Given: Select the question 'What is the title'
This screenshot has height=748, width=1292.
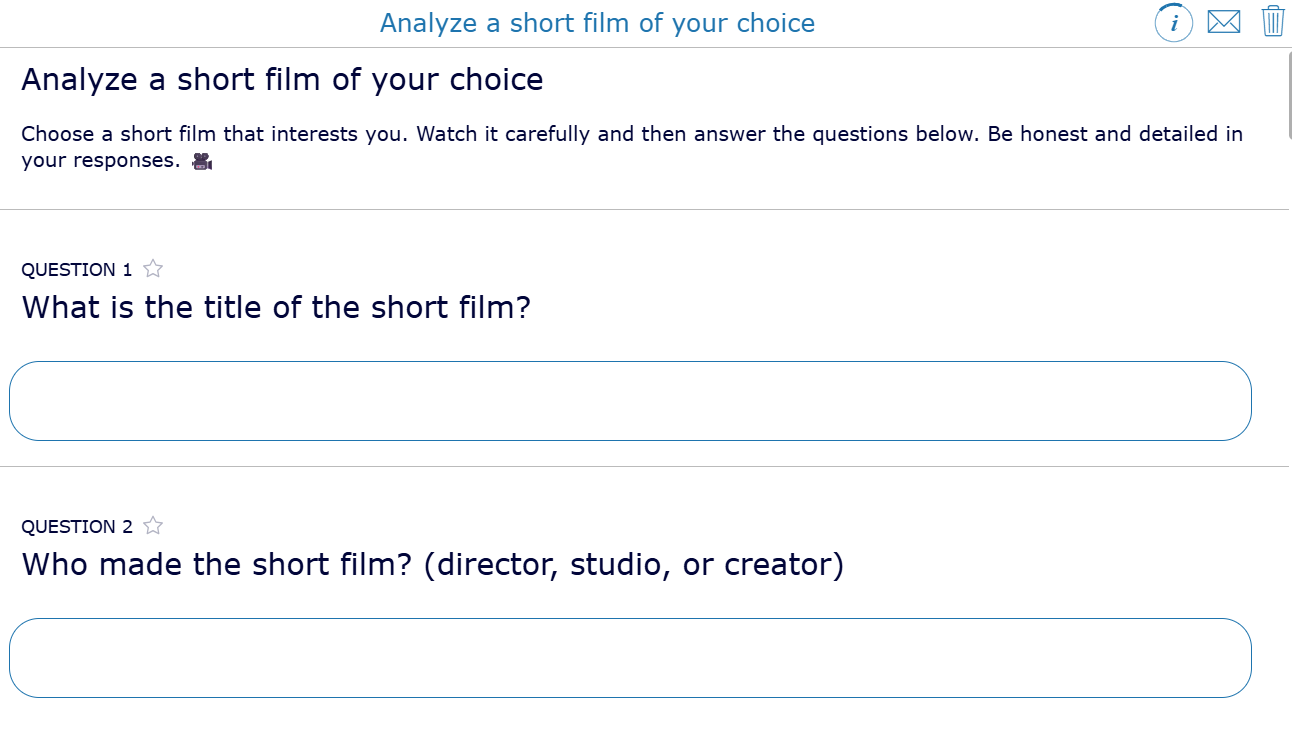Looking at the screenshot, I should 277,307.
